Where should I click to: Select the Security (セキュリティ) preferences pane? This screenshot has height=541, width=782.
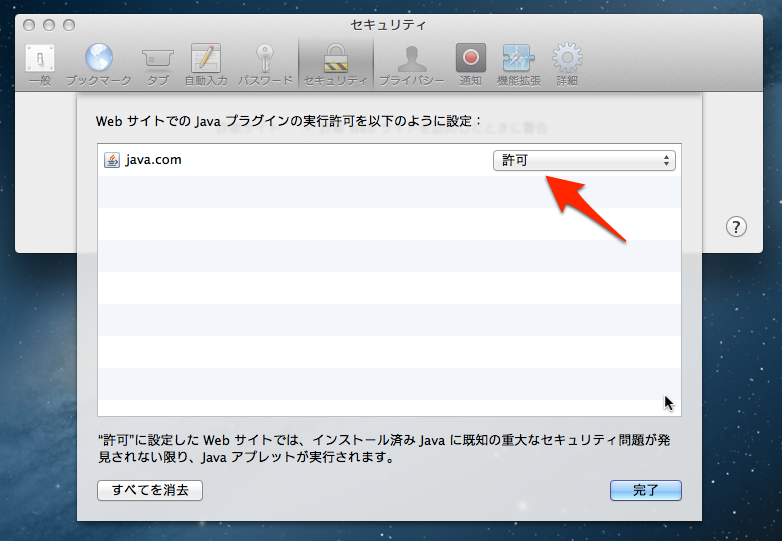coord(336,65)
